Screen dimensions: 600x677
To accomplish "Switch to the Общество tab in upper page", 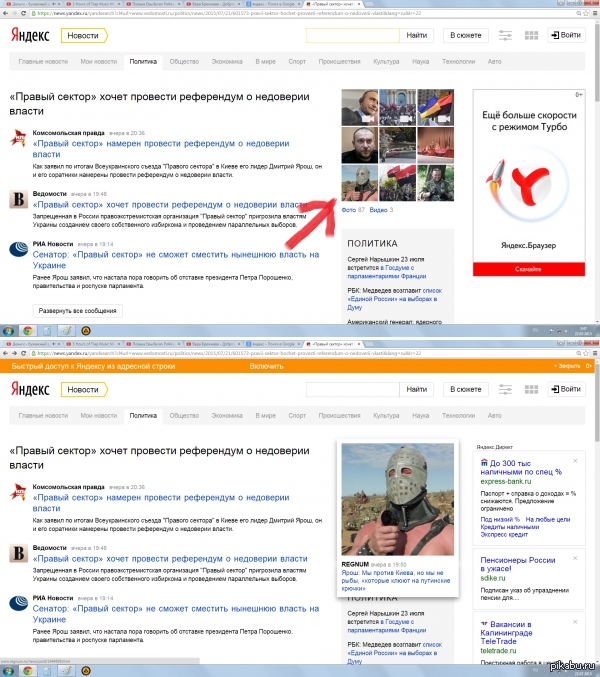I will tap(184, 62).
